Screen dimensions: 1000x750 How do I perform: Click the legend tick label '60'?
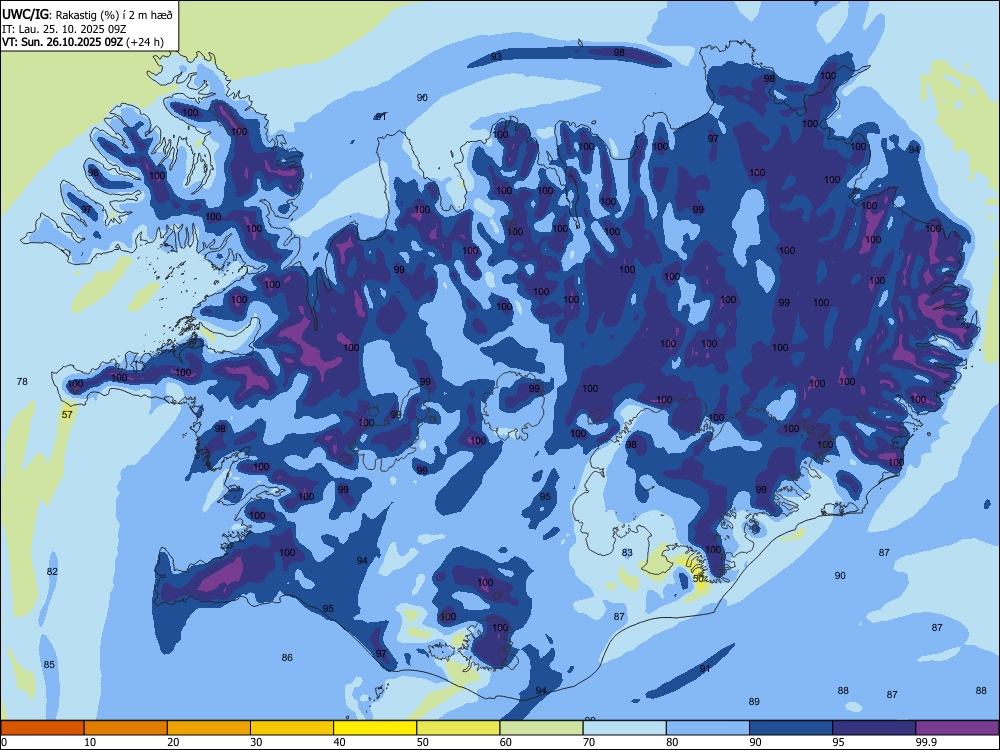(x=506, y=742)
